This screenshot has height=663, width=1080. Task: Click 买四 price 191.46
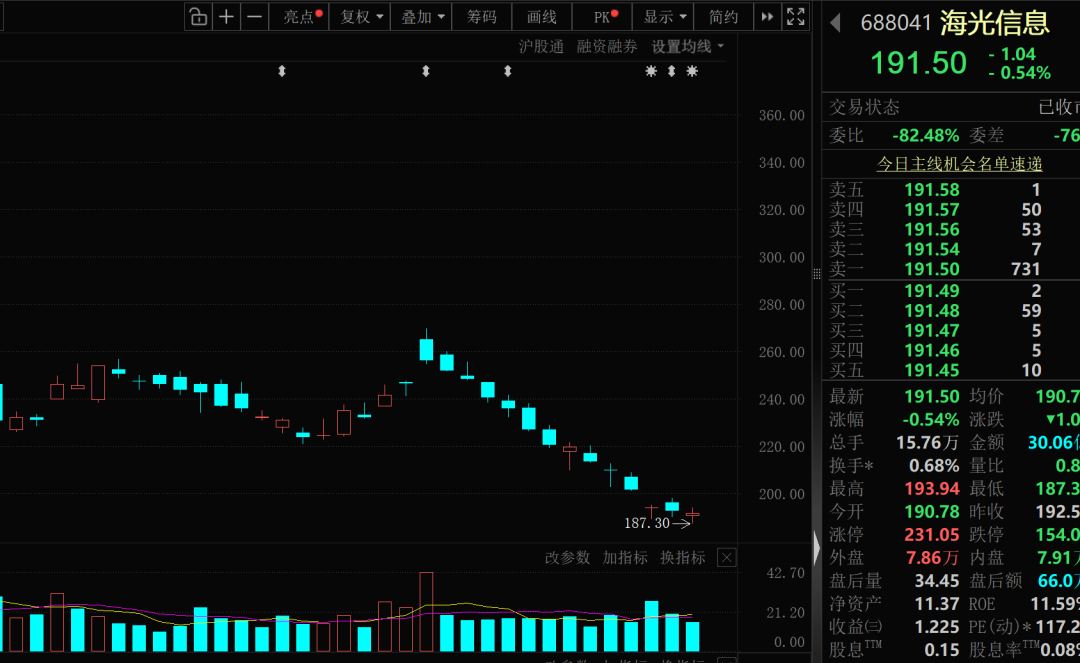tap(931, 351)
